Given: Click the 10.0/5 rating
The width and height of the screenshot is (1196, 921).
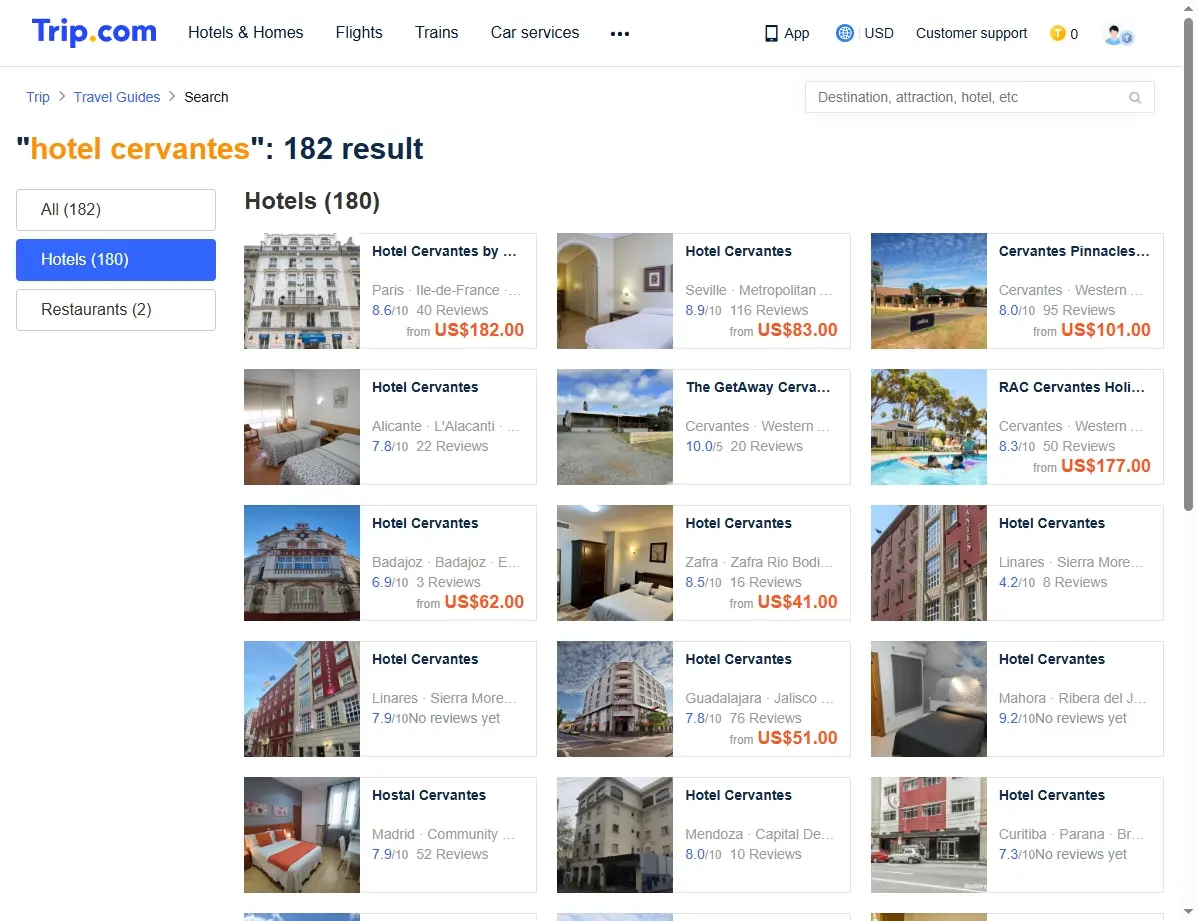Looking at the screenshot, I should pos(703,446).
